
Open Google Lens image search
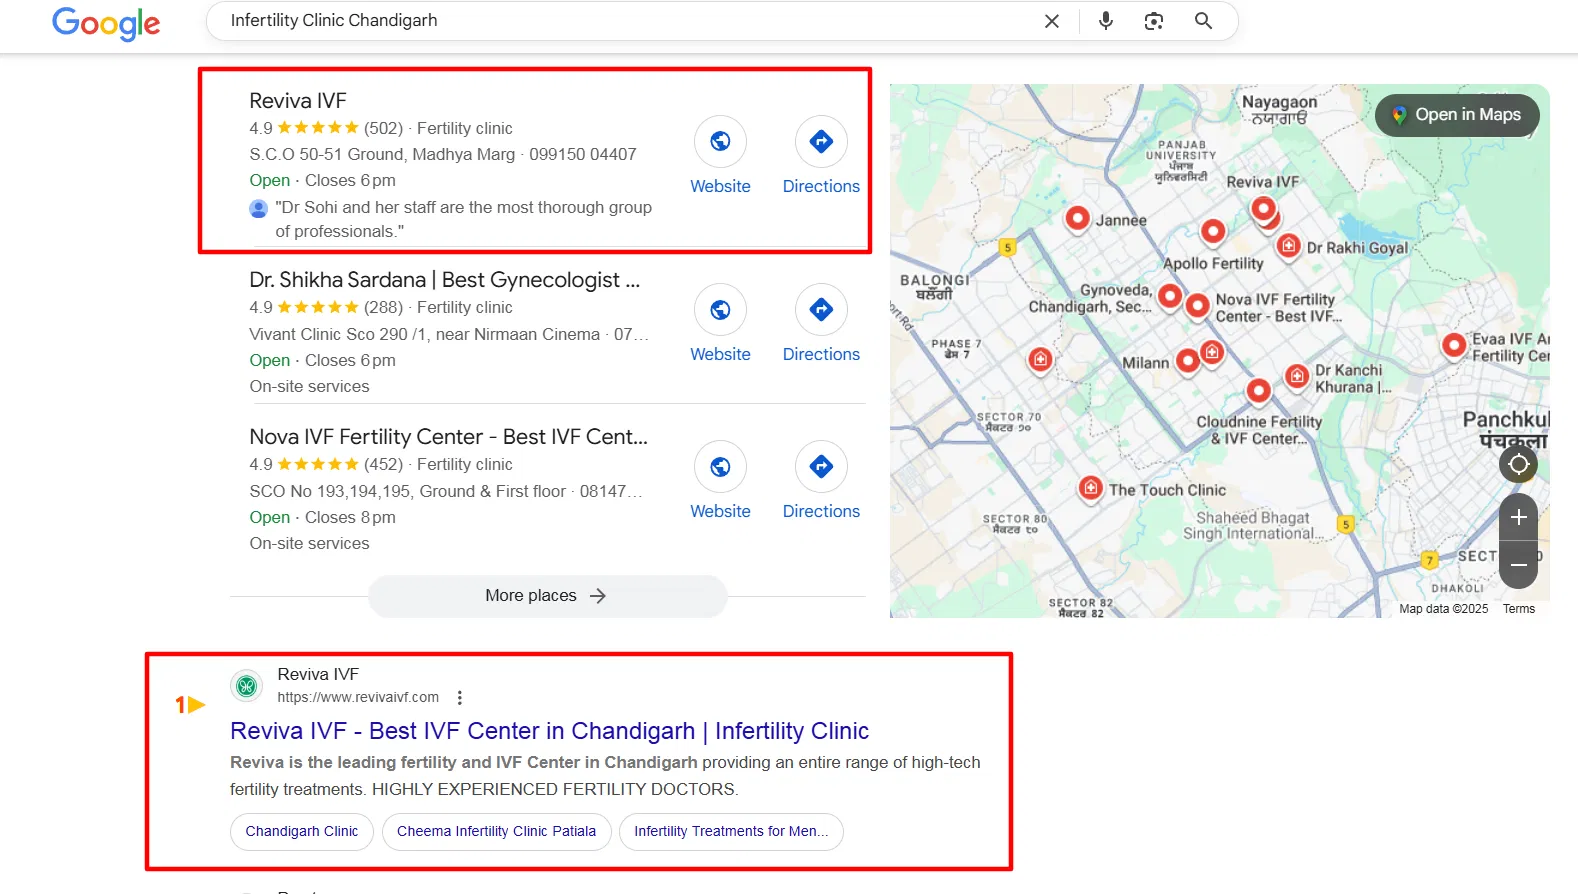(1153, 21)
